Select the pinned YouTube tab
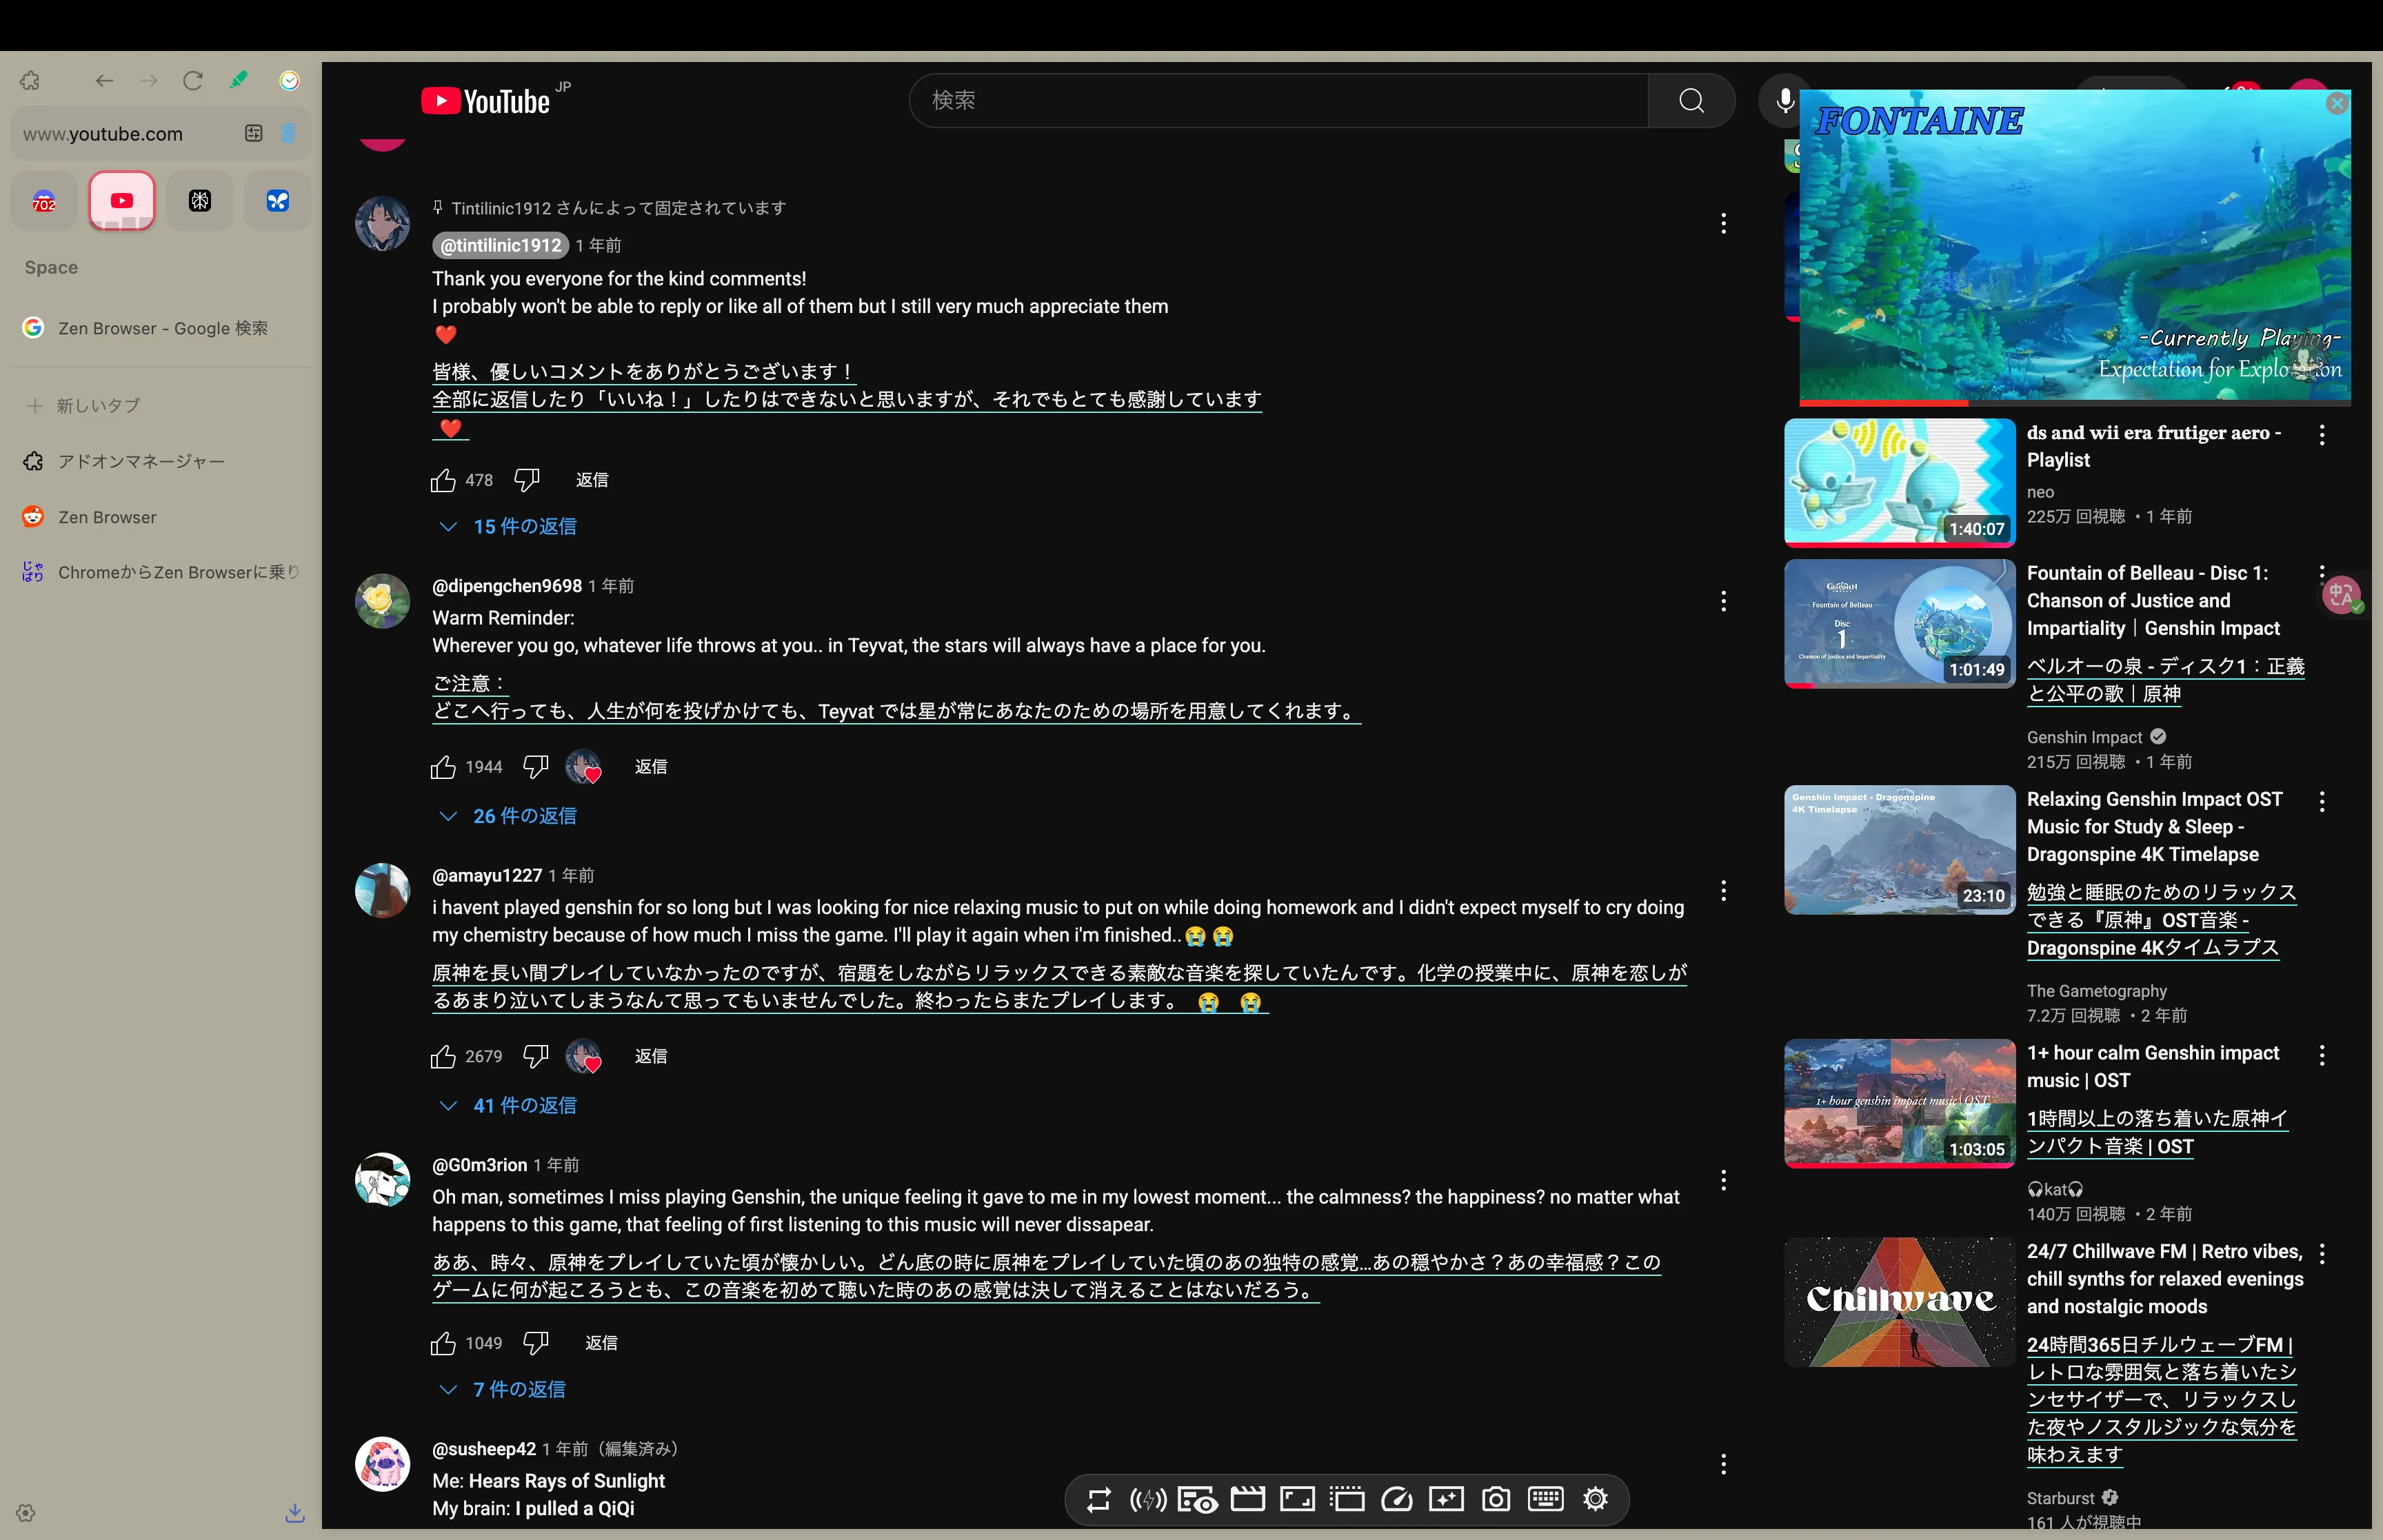Image resolution: width=2383 pixels, height=1540 pixels. coord(122,201)
